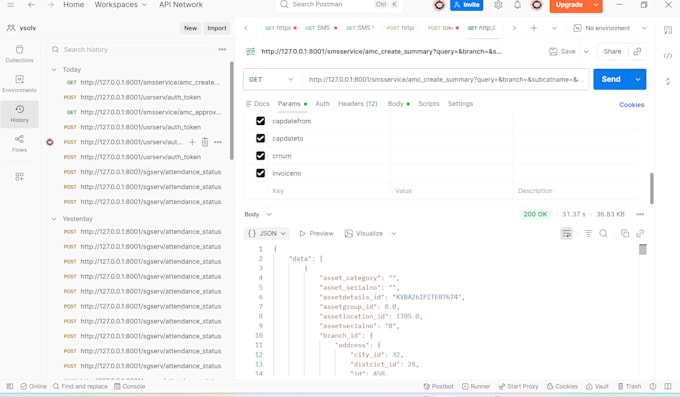
Task: Open the Save options dropdown arrow
Action: (x=586, y=51)
